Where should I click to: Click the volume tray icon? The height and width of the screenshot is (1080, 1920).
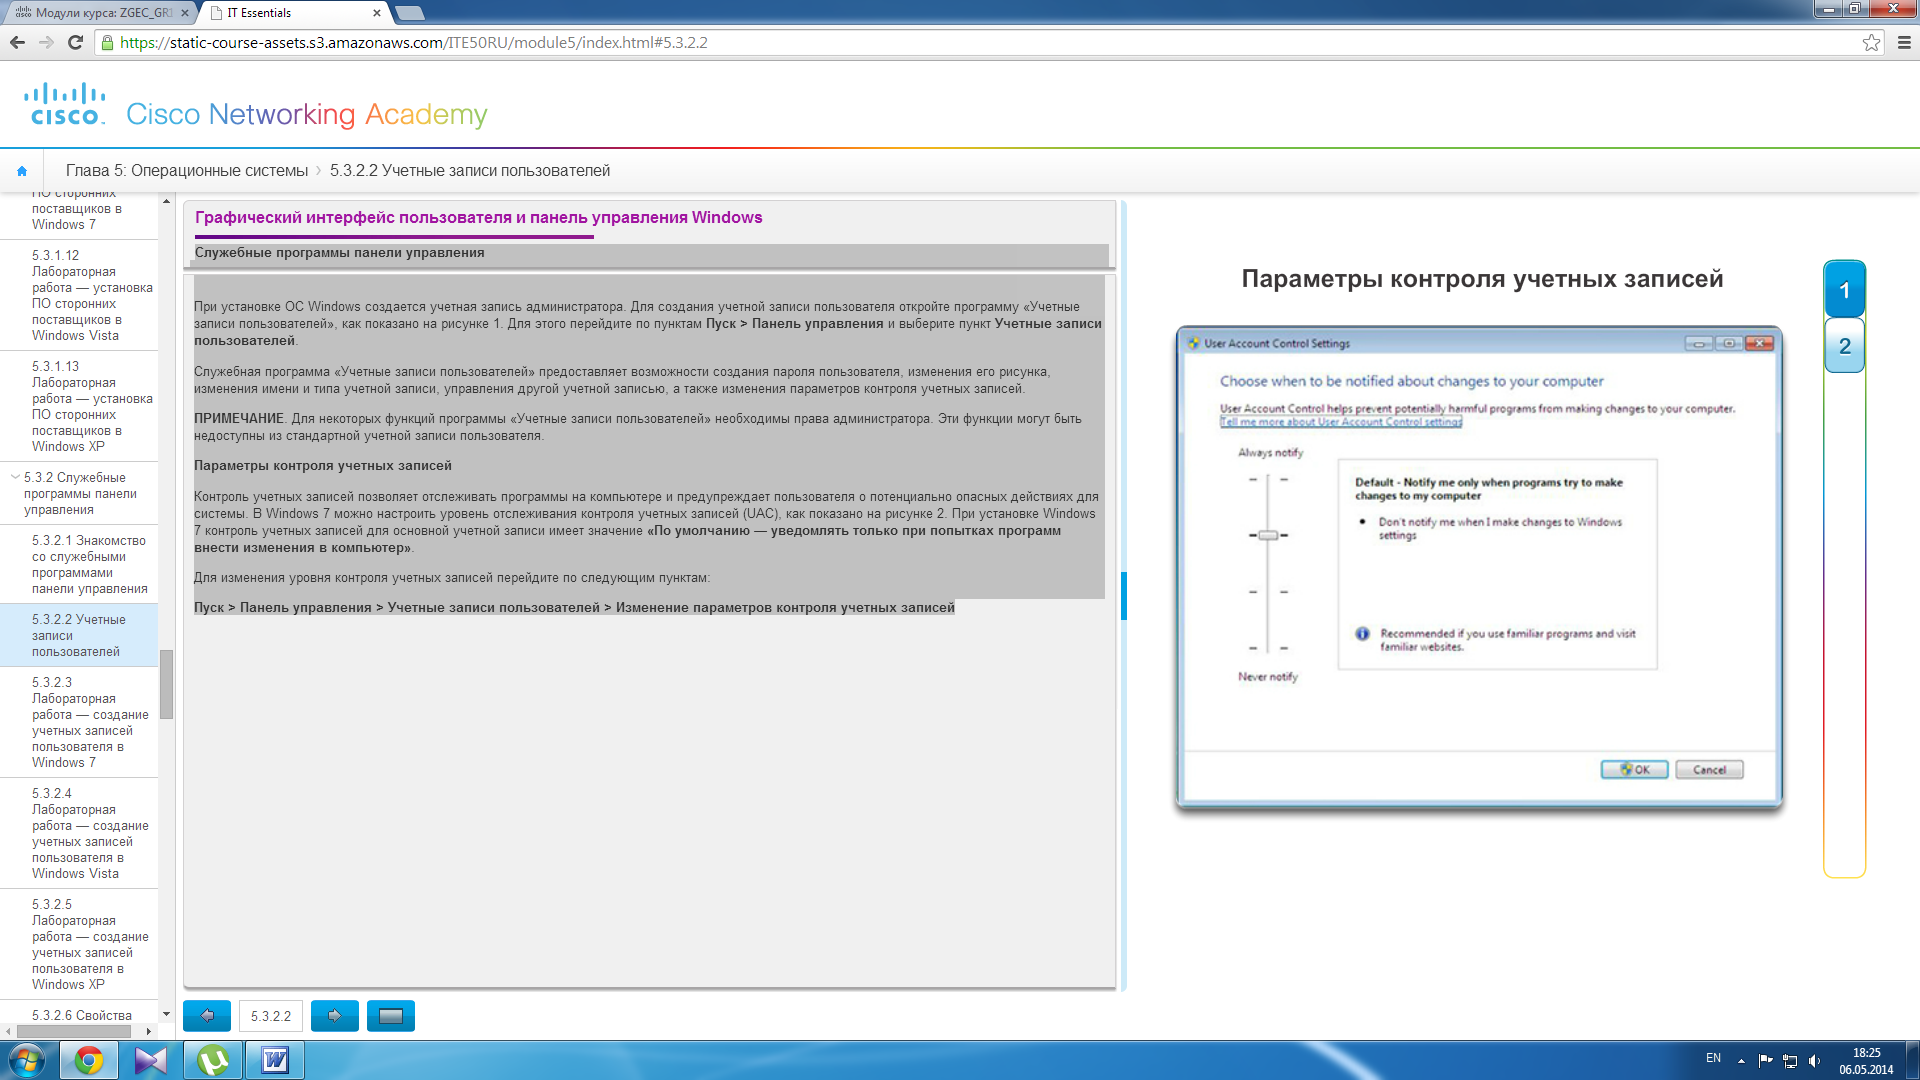tap(1815, 1061)
